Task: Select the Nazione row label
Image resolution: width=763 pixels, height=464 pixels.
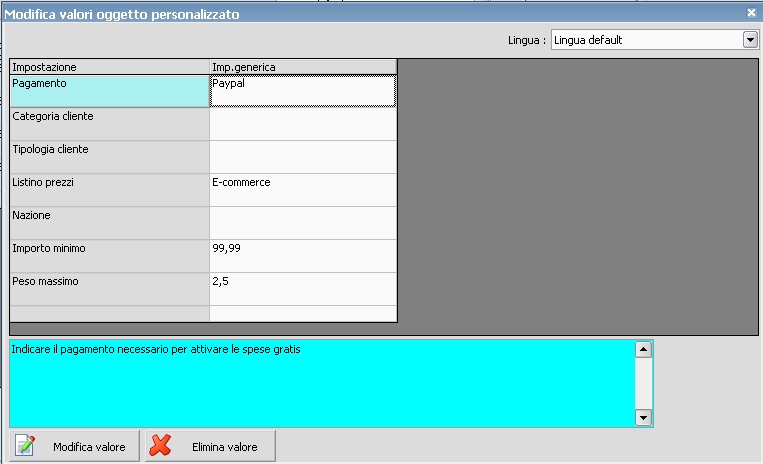Action: click(x=110, y=223)
